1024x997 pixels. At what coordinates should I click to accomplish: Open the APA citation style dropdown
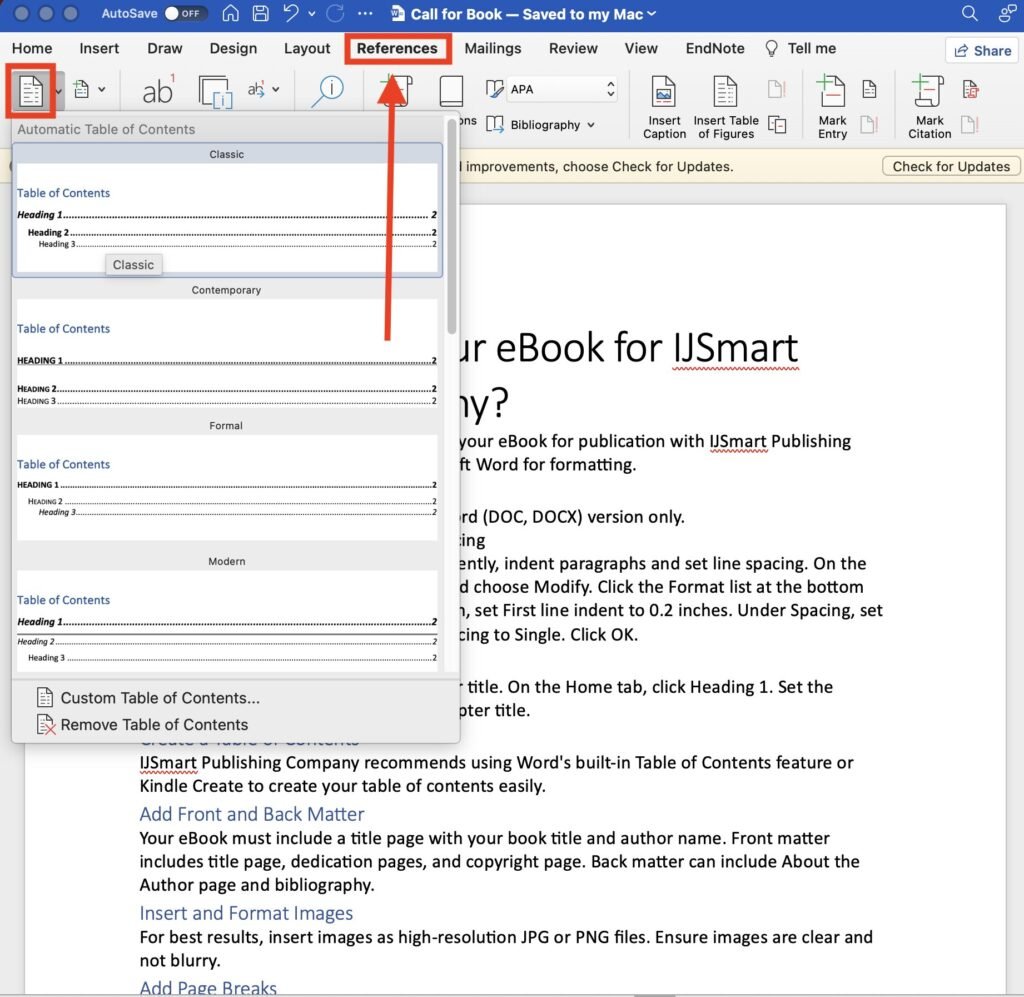click(562, 89)
